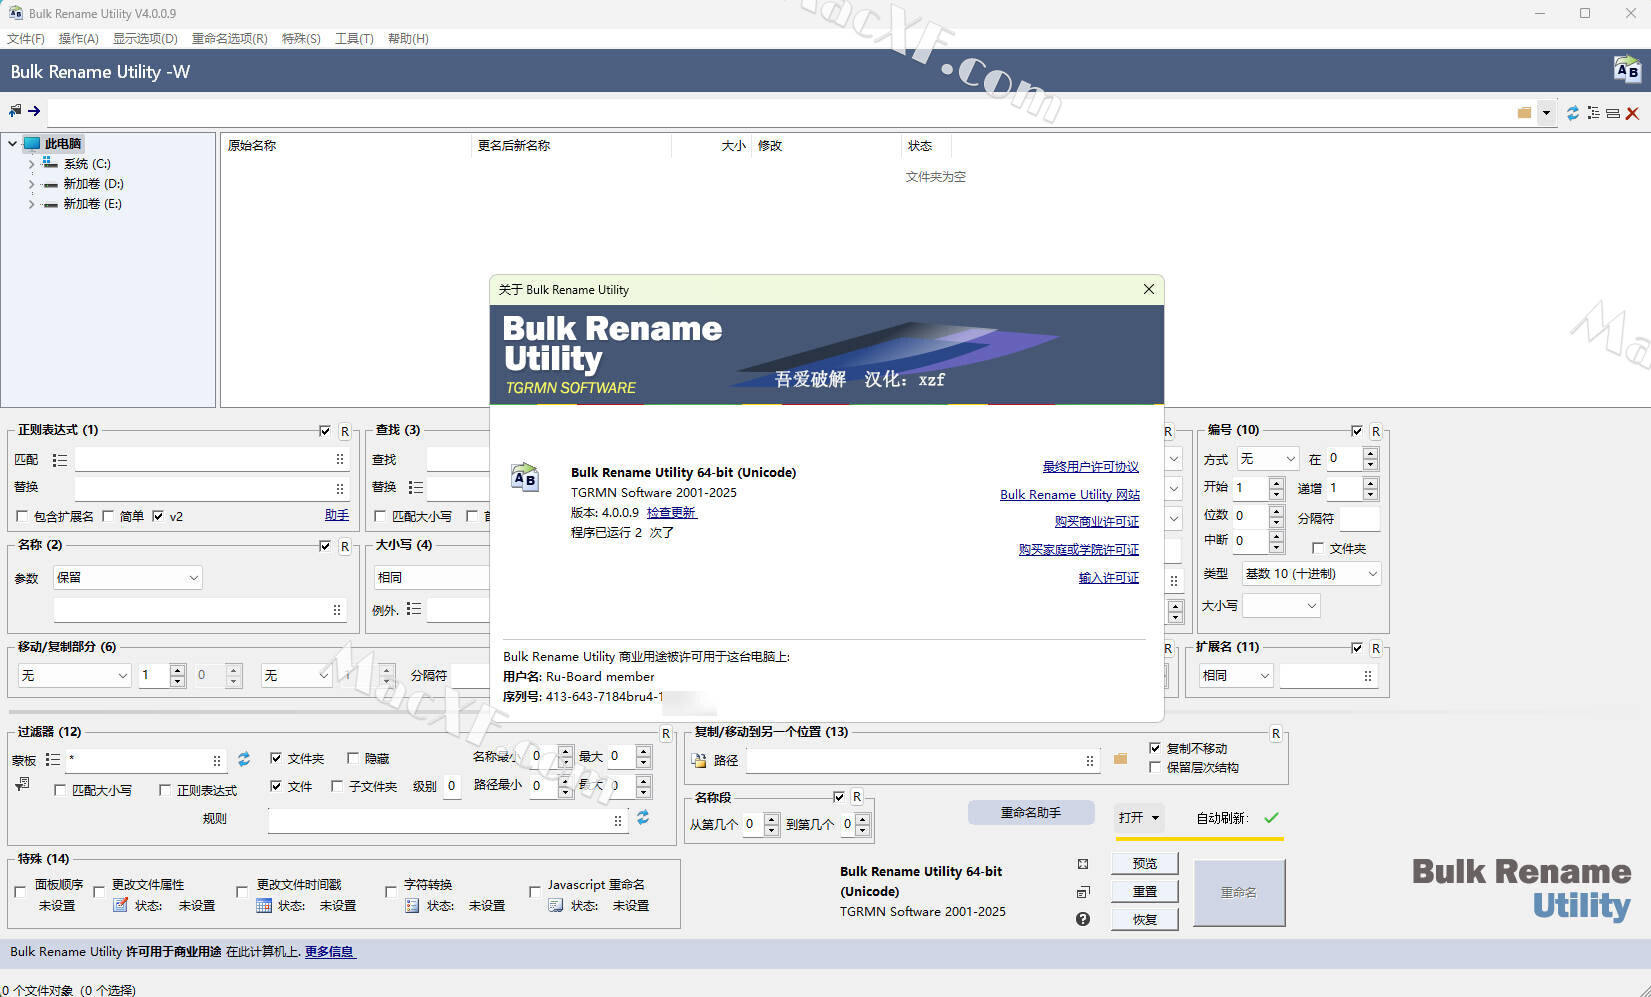Open the 参数 保留 dropdown
Viewport: 1651px width, 997px height.
[x=128, y=578]
